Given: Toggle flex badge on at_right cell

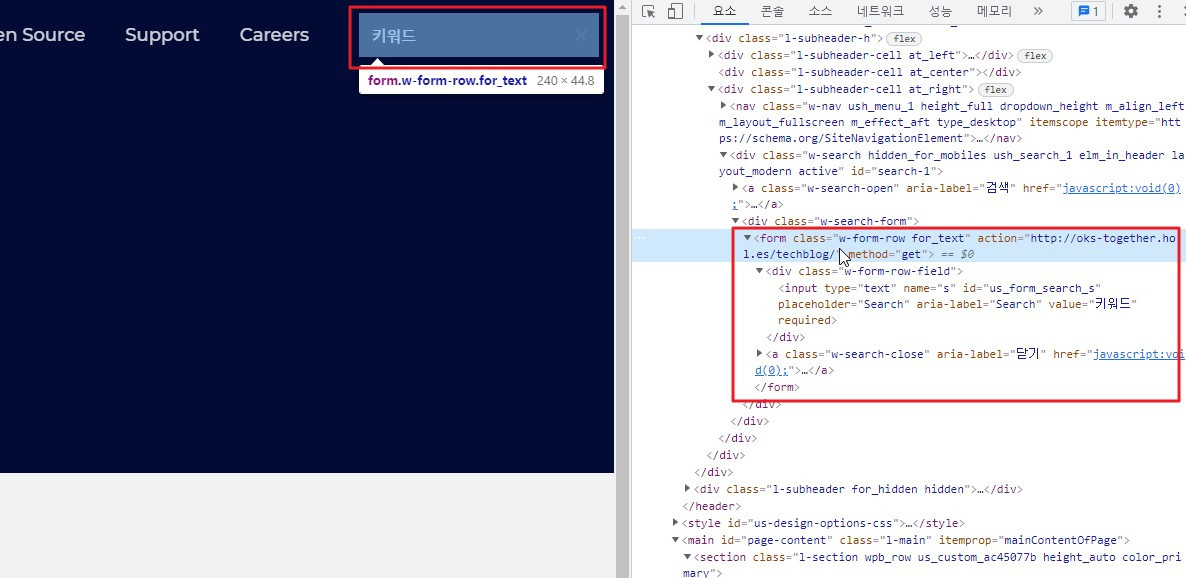Looking at the screenshot, I should pyautogui.click(x=995, y=90).
